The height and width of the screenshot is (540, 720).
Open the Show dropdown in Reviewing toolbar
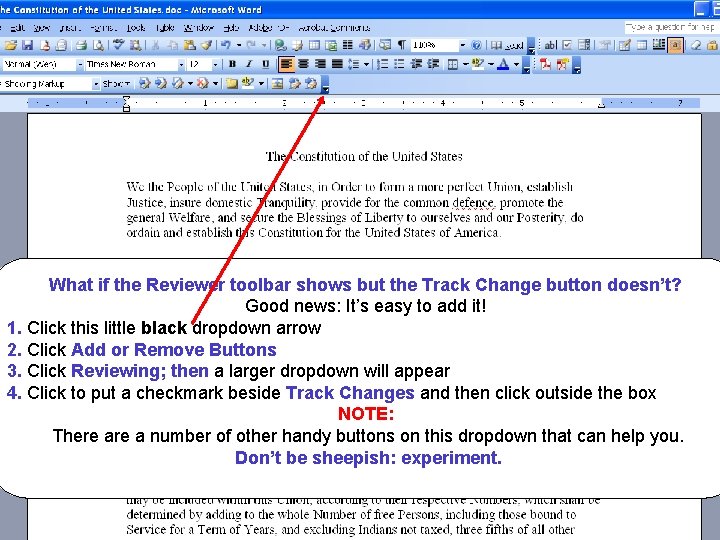tap(116, 84)
